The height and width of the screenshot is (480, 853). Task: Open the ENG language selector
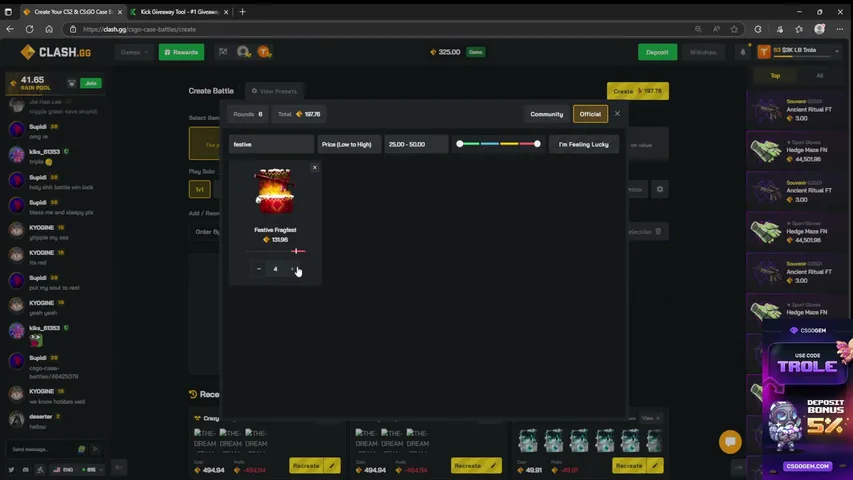pyautogui.click(x=63, y=469)
